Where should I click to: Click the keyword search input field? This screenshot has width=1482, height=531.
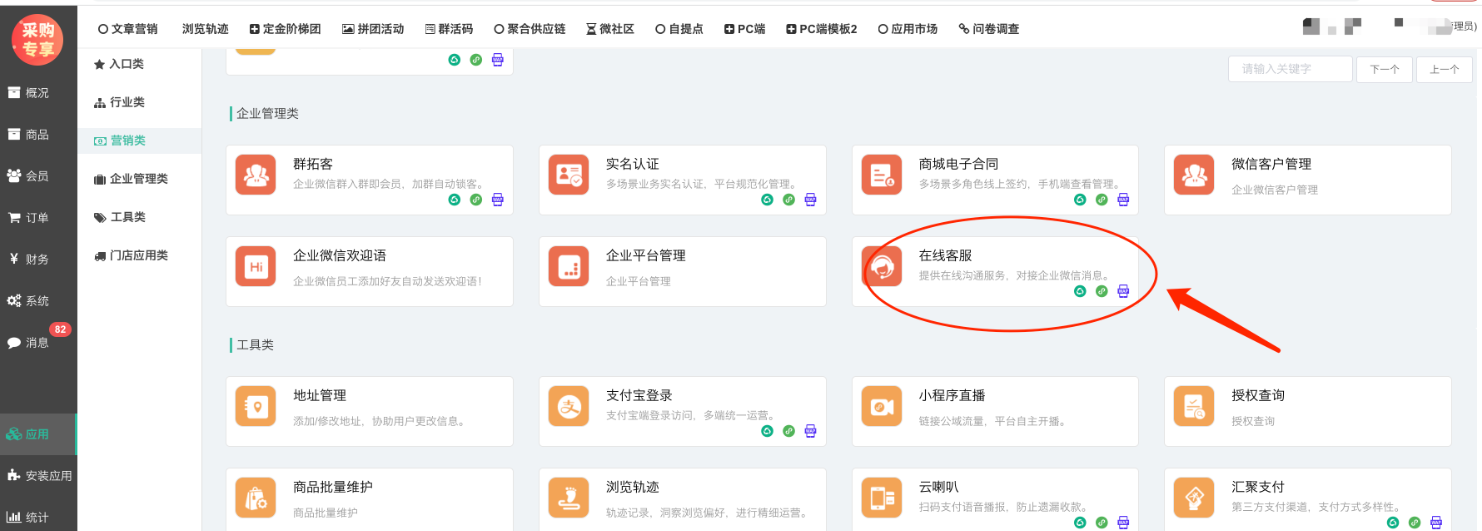tap(1289, 69)
